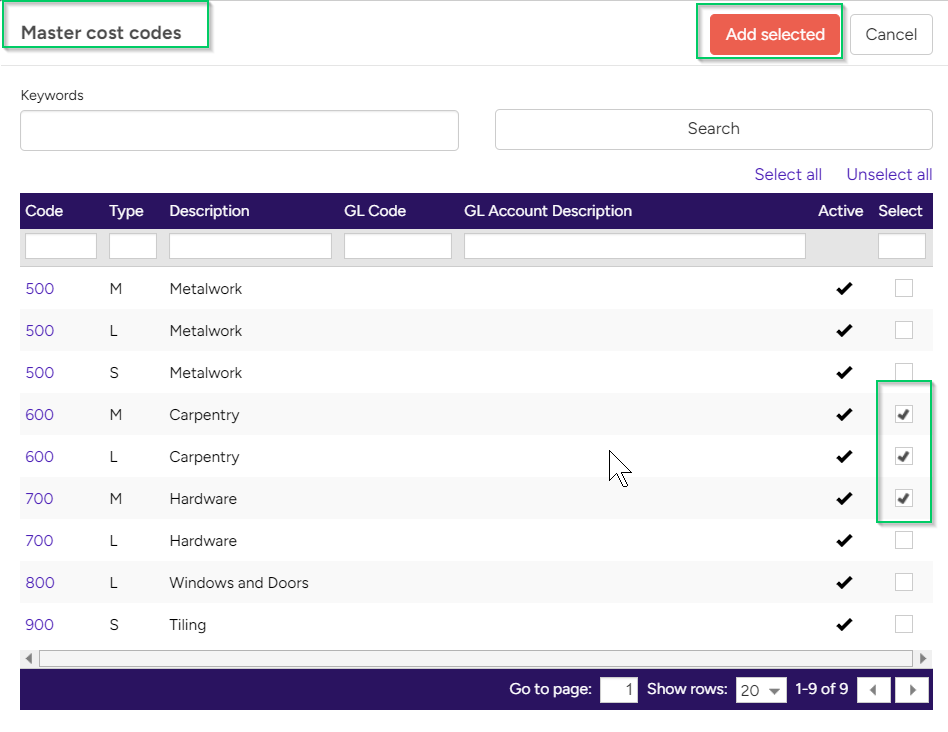Click the GL Code column filter box
The width and height of the screenshot is (948, 732).
point(398,246)
